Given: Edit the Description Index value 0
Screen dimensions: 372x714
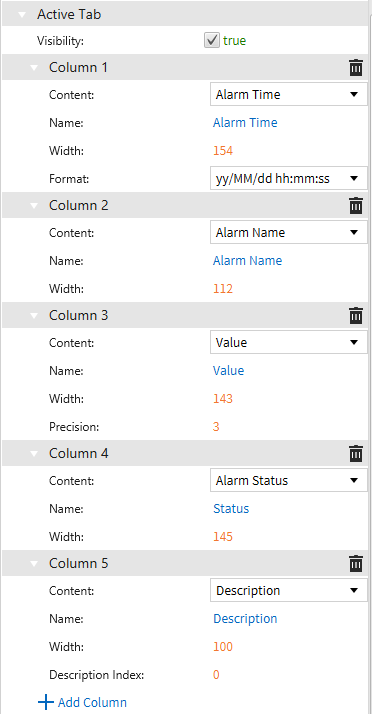Looking at the screenshot, I should pyautogui.click(x=216, y=674).
